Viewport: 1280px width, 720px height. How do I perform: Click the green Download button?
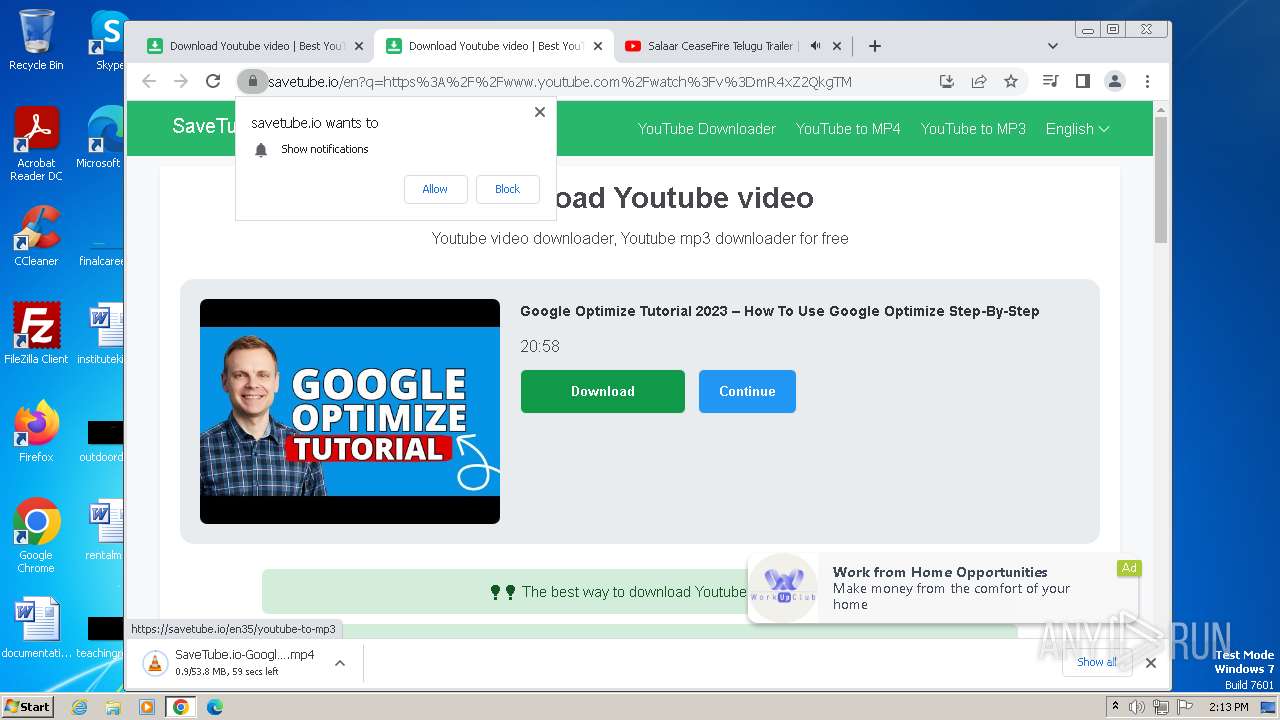603,391
